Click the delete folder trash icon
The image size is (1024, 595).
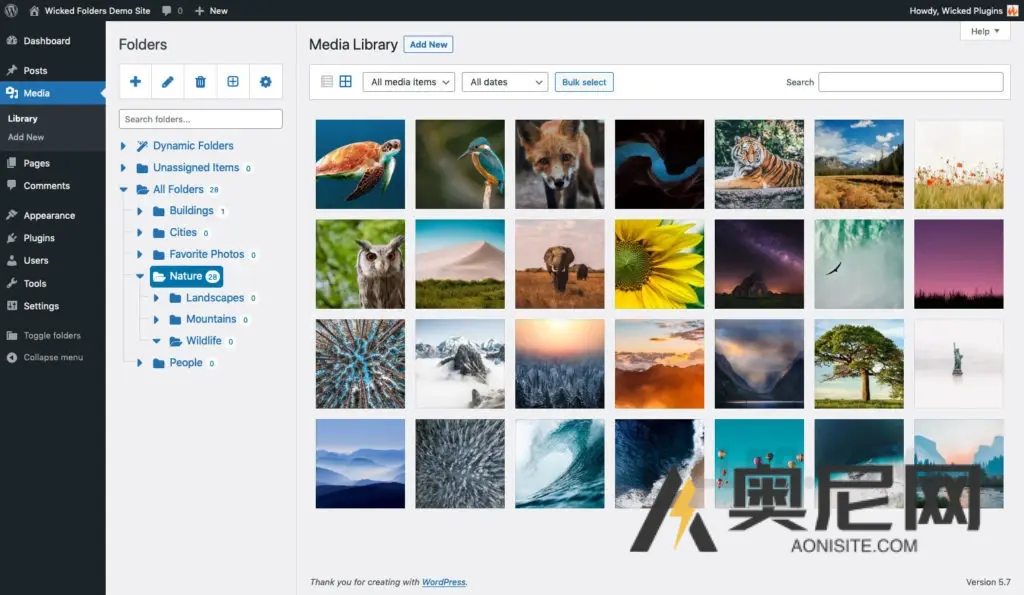200,82
